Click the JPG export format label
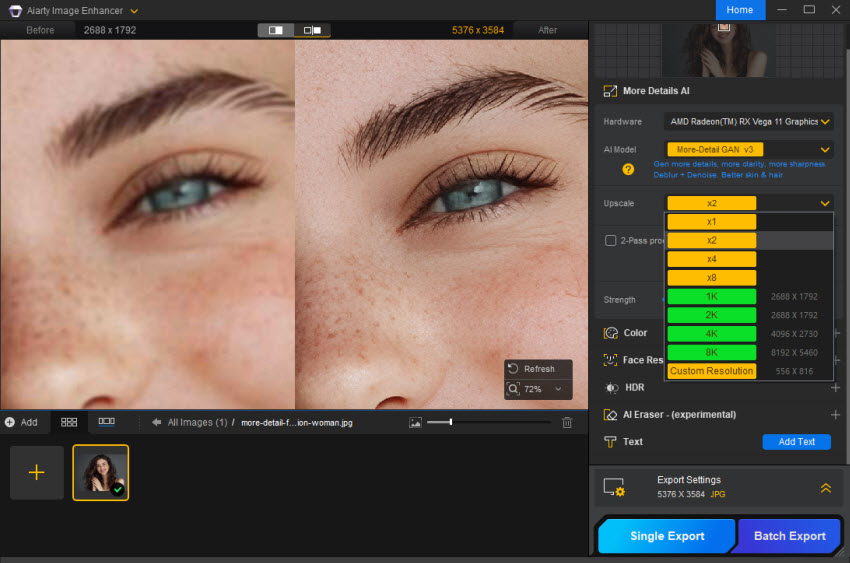This screenshot has height=563, width=850. 718,494
